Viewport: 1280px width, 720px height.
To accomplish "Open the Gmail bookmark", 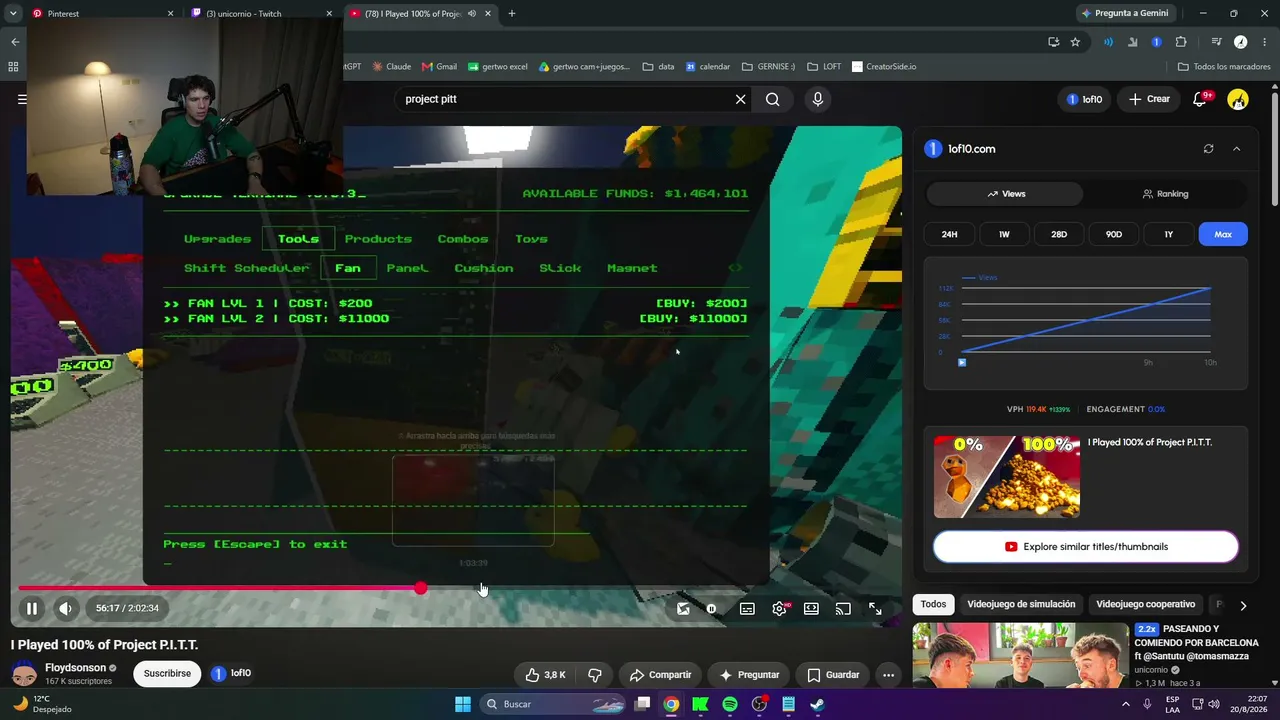I will (x=439, y=67).
